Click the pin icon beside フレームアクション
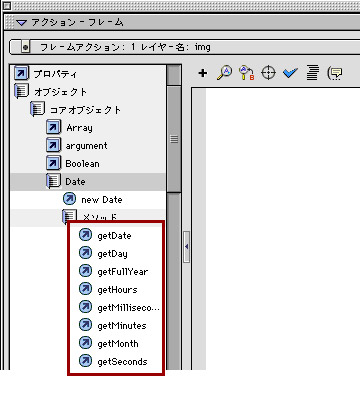This screenshot has height=400, width=360. click(x=25, y=47)
